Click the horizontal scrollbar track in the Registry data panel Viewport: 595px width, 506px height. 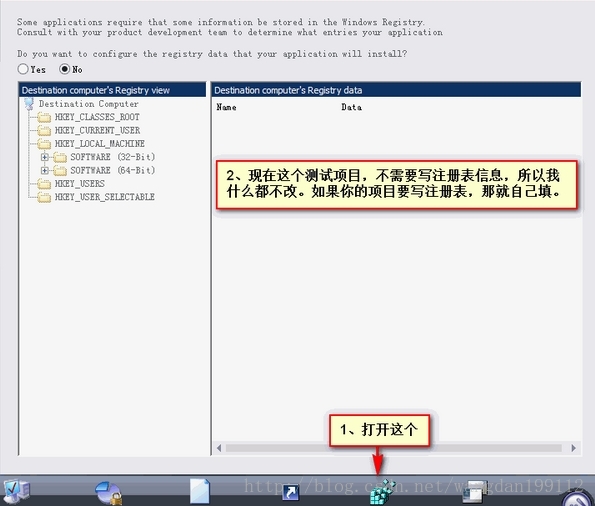click(x=394, y=448)
